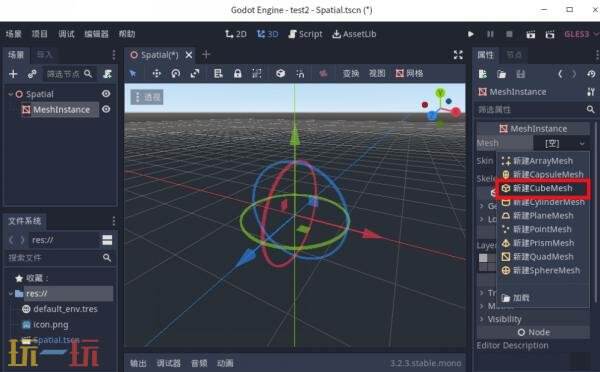Switch to the Script workspace
The width and height of the screenshot is (600, 372).
pos(305,34)
